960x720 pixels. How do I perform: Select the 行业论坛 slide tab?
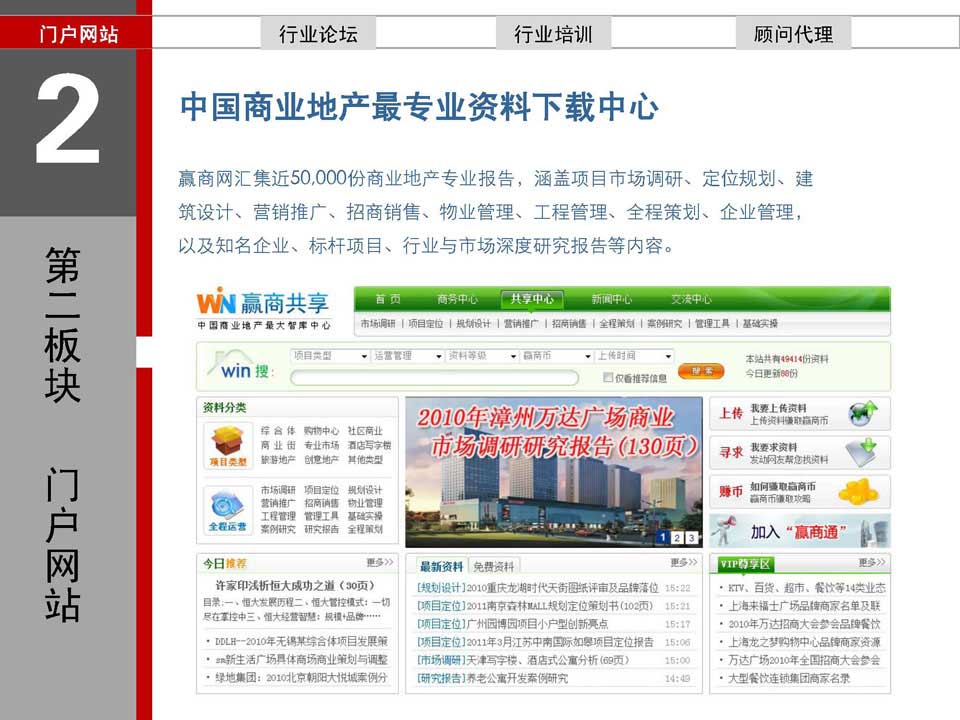click(x=318, y=34)
